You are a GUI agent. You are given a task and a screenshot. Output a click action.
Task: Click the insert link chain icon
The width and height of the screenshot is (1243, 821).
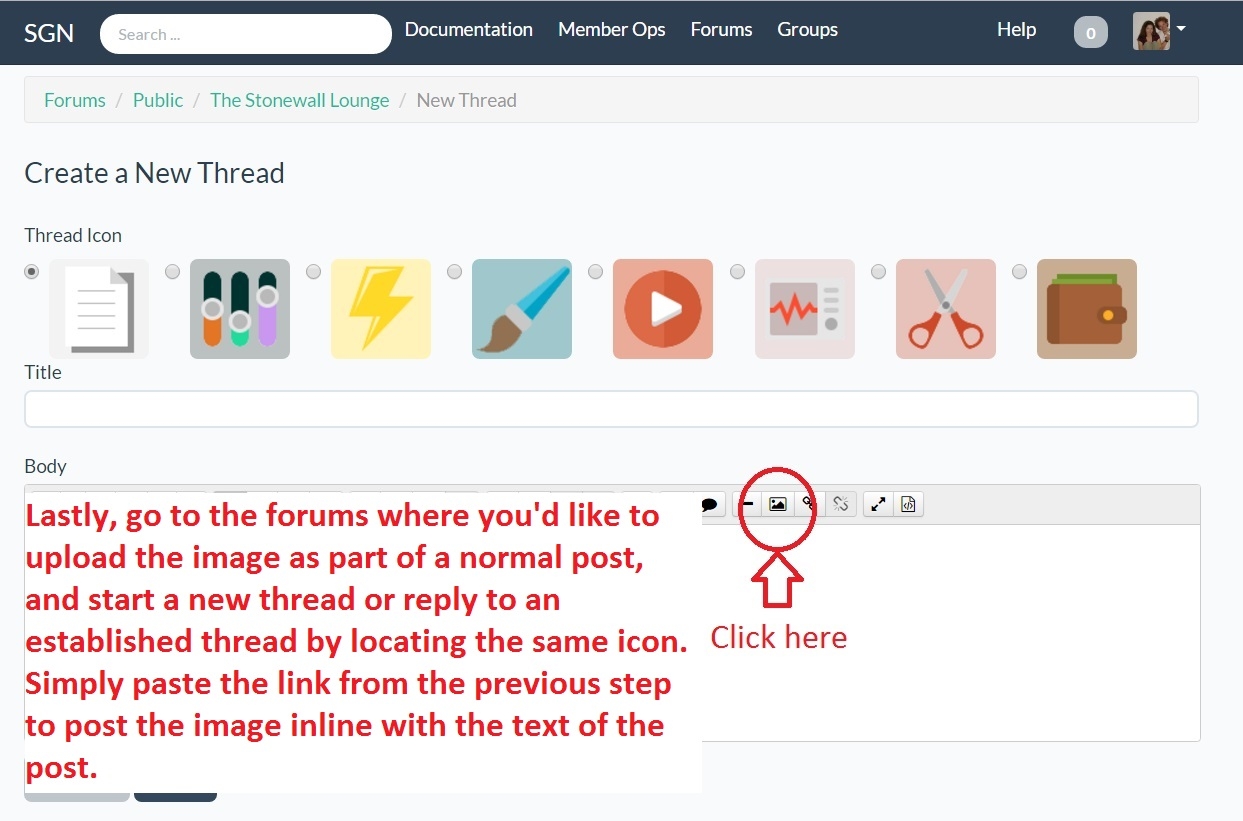pos(808,504)
